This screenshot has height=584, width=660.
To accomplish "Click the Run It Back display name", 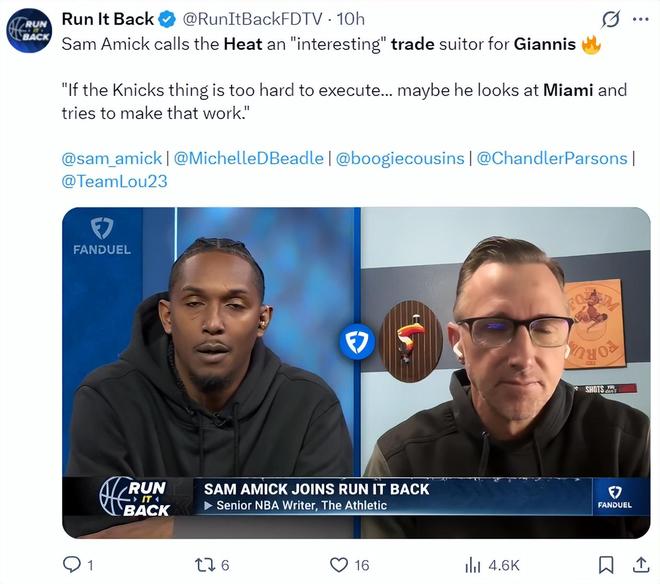I will tap(108, 19).
